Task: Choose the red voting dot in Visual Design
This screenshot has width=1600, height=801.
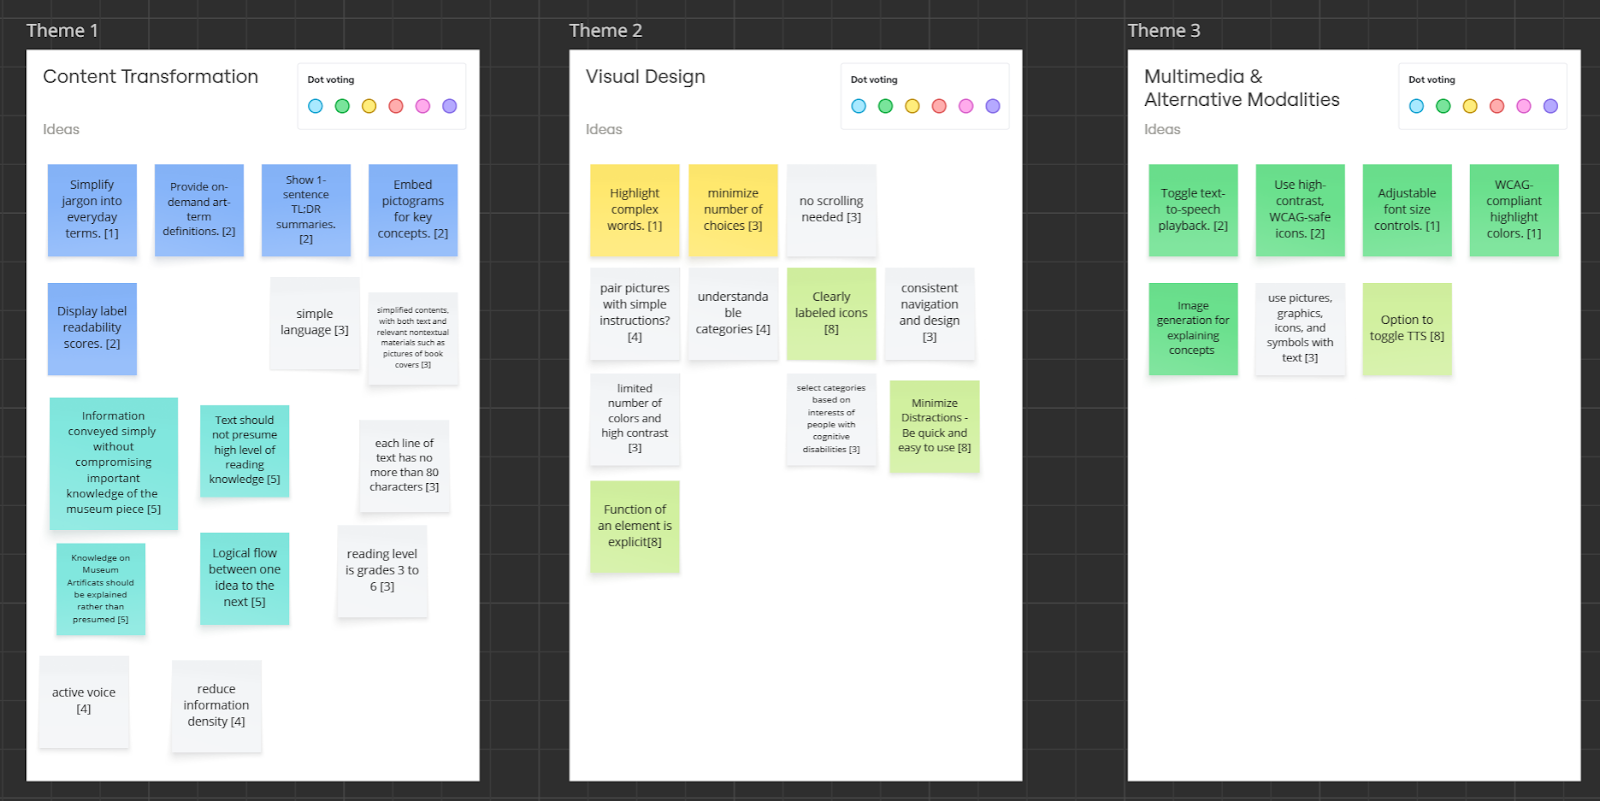Action: click(x=939, y=106)
